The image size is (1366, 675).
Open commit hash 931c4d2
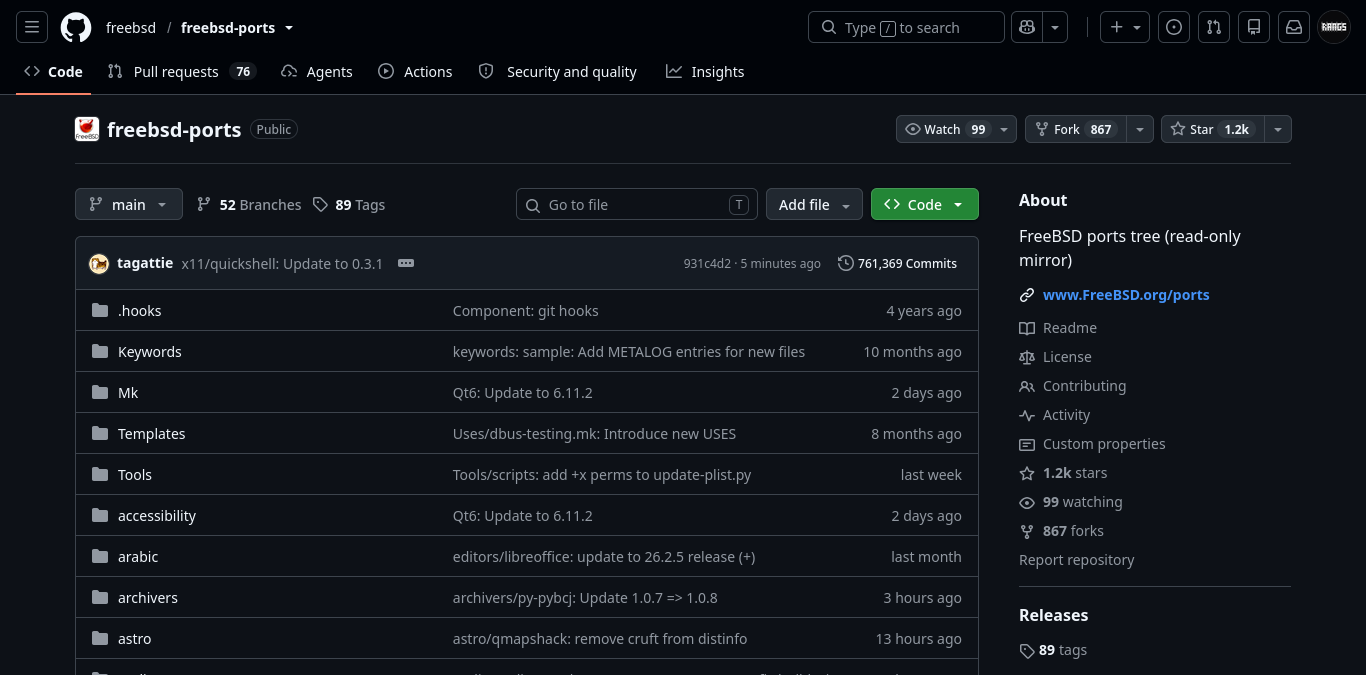[x=707, y=264]
